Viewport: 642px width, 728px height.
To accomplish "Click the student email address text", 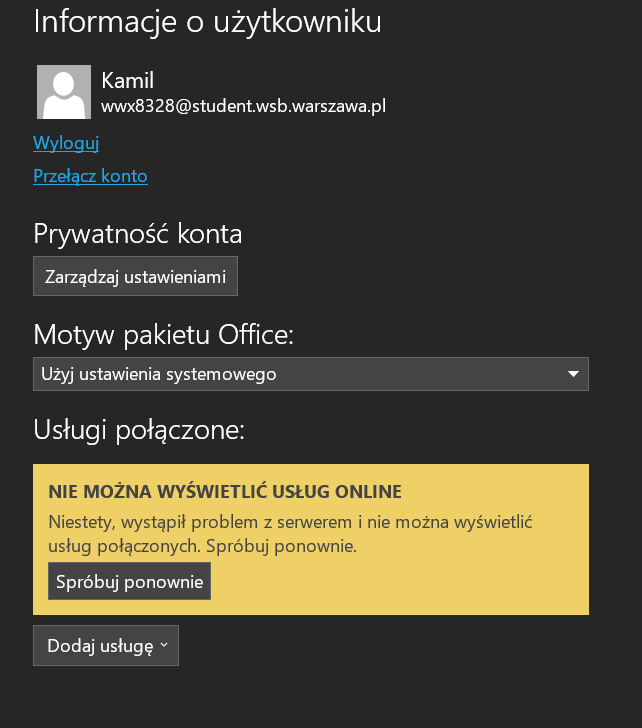I will coord(243,105).
